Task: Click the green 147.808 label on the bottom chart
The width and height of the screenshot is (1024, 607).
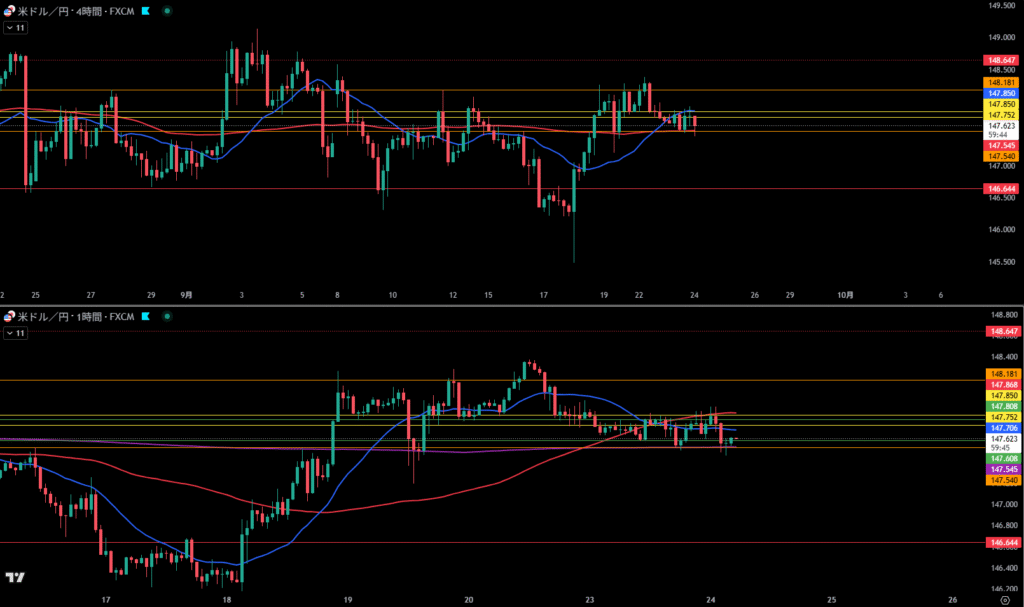Action: 1001,407
